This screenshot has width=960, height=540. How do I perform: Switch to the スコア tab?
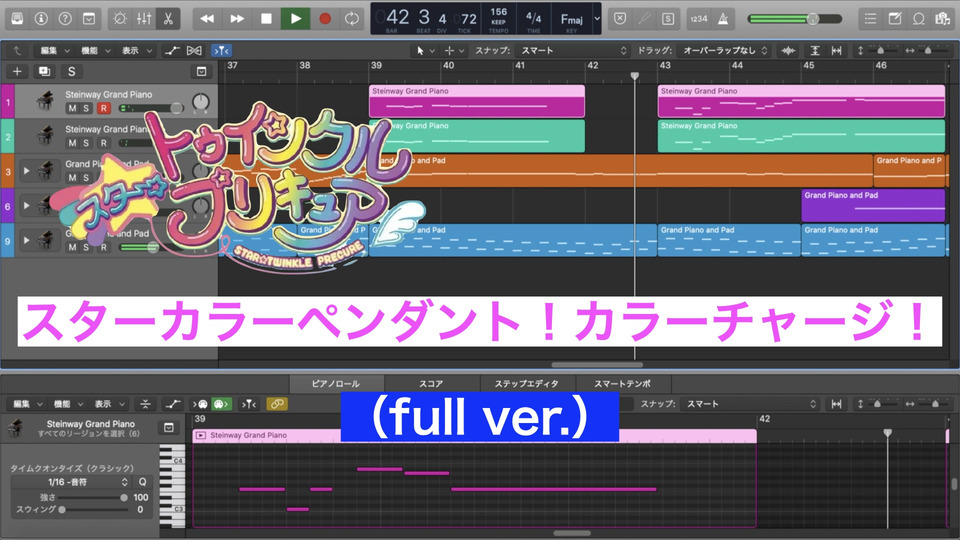431,384
